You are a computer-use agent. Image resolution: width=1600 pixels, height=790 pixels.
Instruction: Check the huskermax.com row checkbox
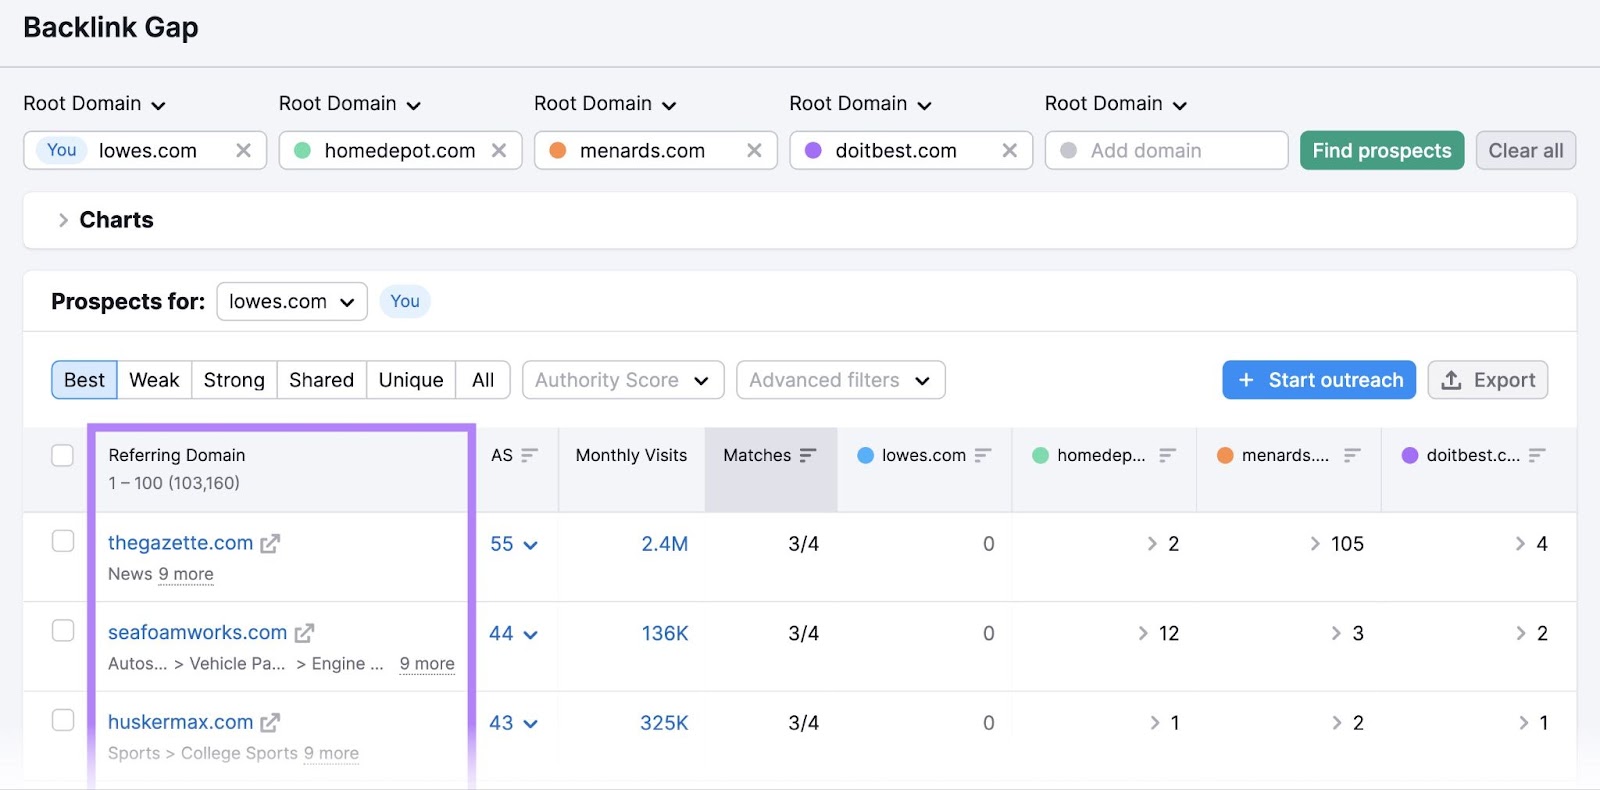click(63, 720)
